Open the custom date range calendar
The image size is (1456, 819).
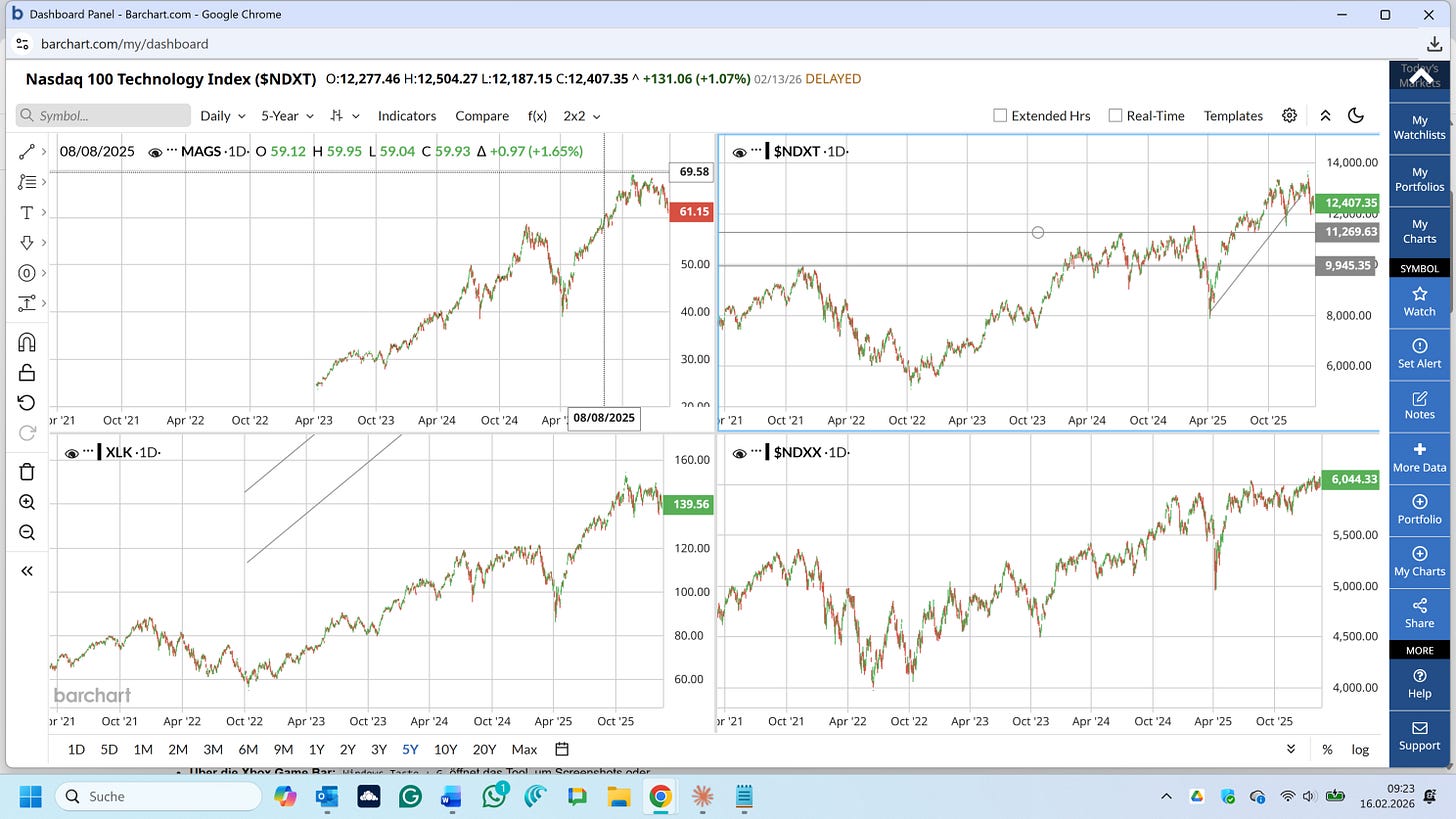(562, 749)
